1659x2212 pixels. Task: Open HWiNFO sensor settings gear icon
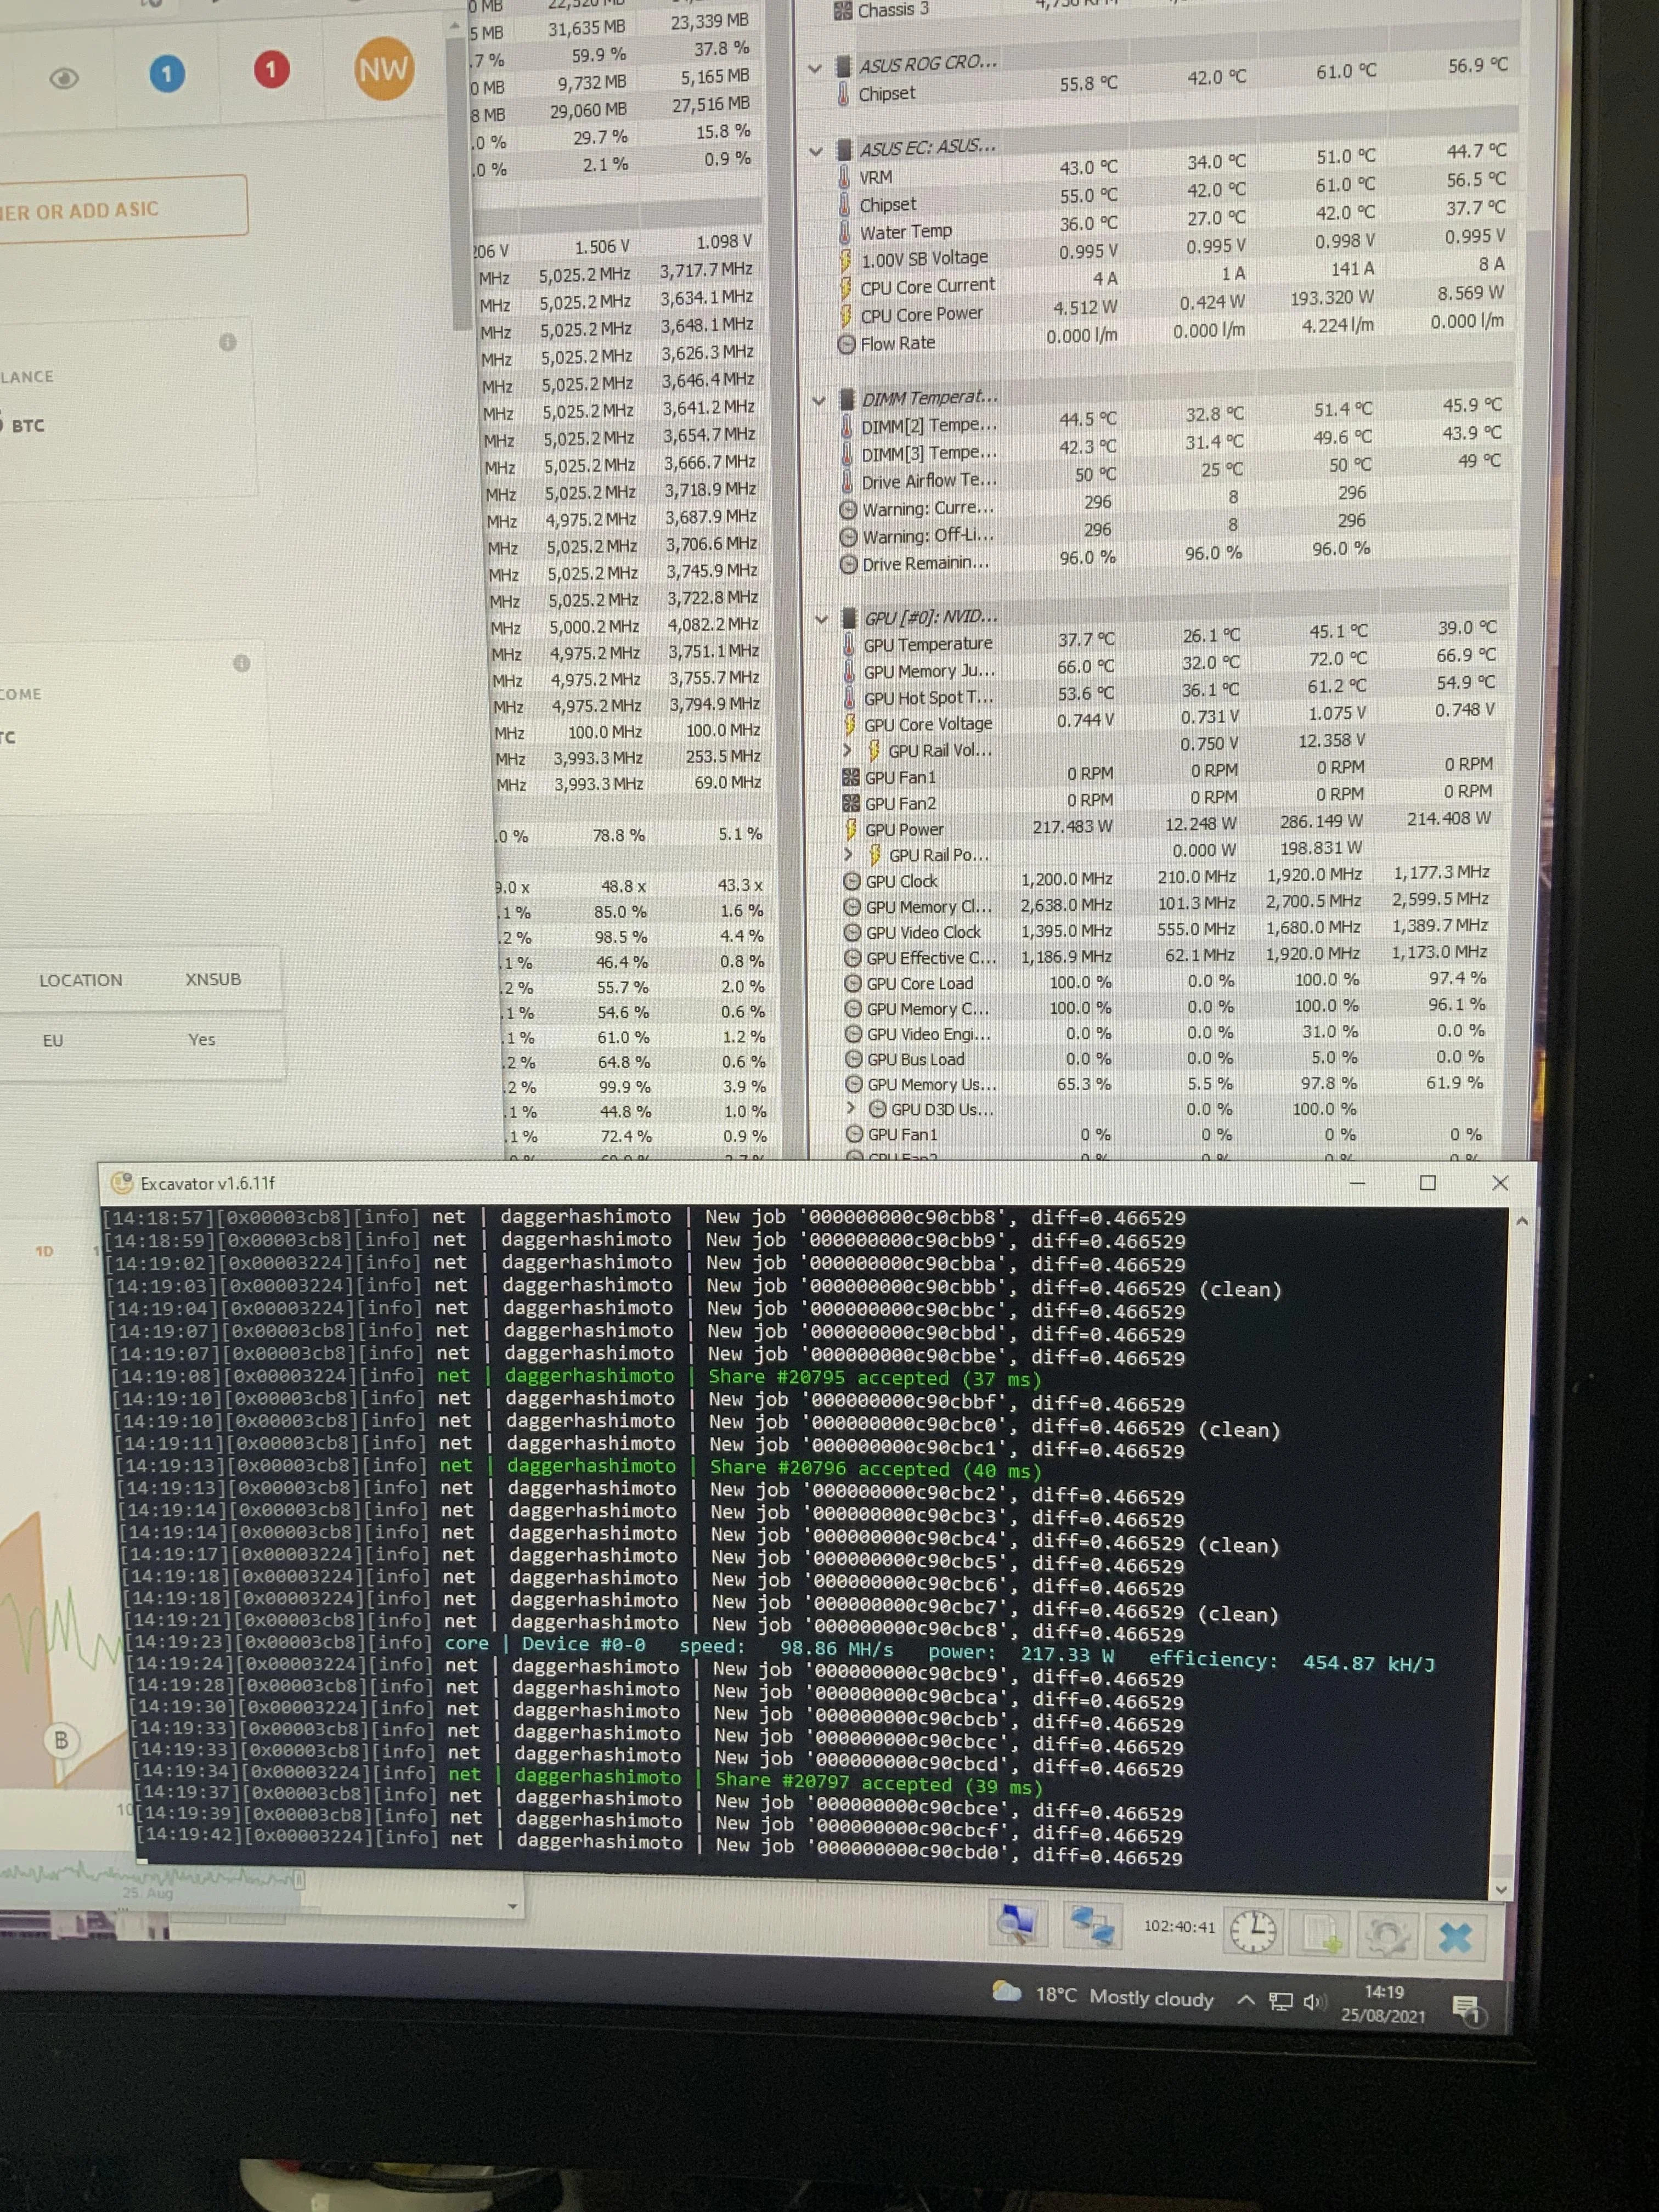1387,1936
